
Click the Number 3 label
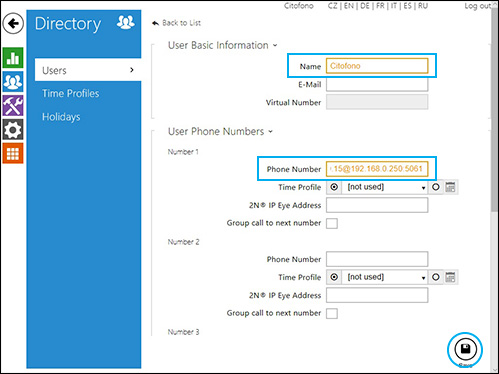point(183,332)
